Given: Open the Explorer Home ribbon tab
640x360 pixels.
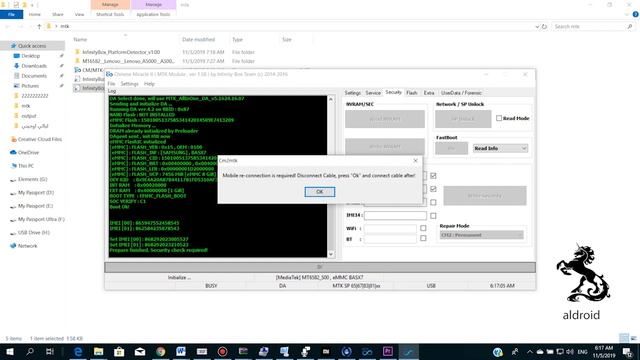Looking at the screenshot, I should (35, 14).
